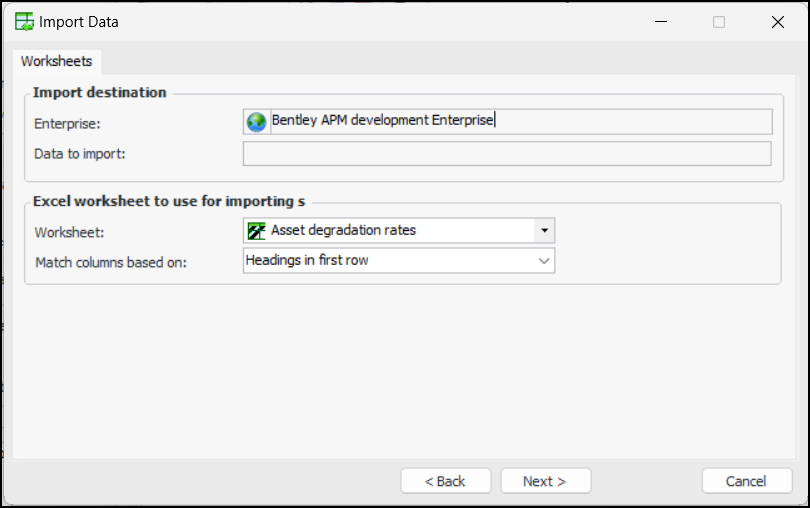Proceed using the Next button
Screen dimensions: 810x508
tap(545, 481)
